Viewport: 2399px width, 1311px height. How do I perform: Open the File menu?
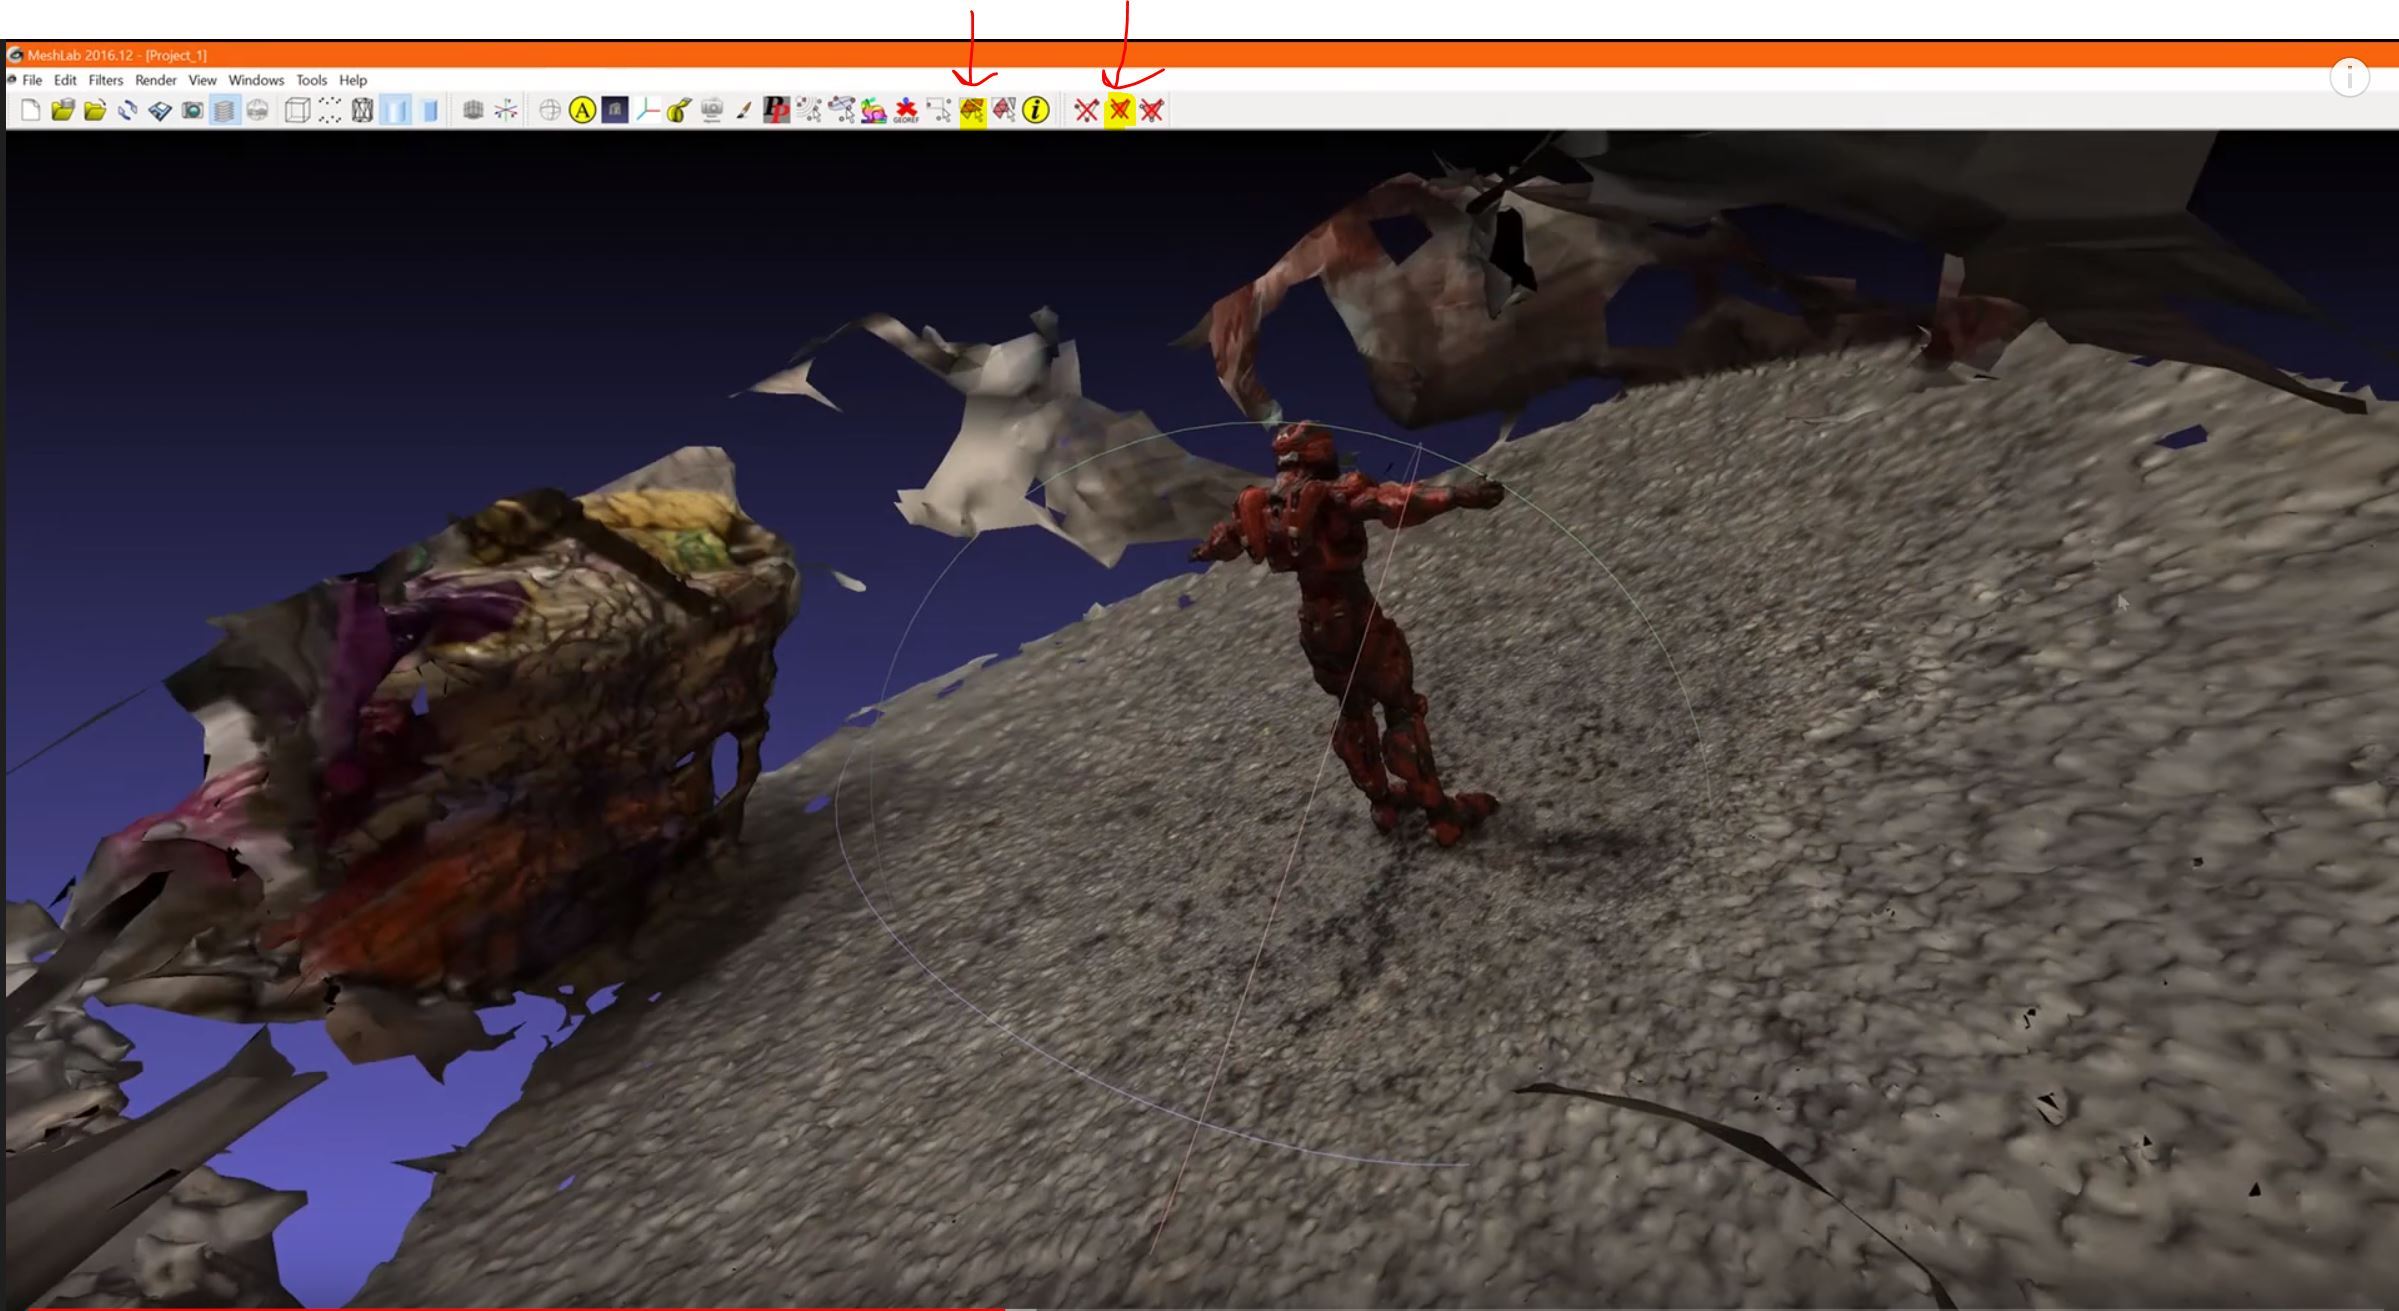click(32, 80)
